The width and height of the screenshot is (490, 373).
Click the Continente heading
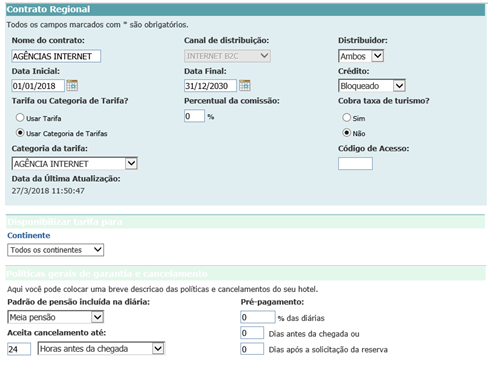pos(29,235)
